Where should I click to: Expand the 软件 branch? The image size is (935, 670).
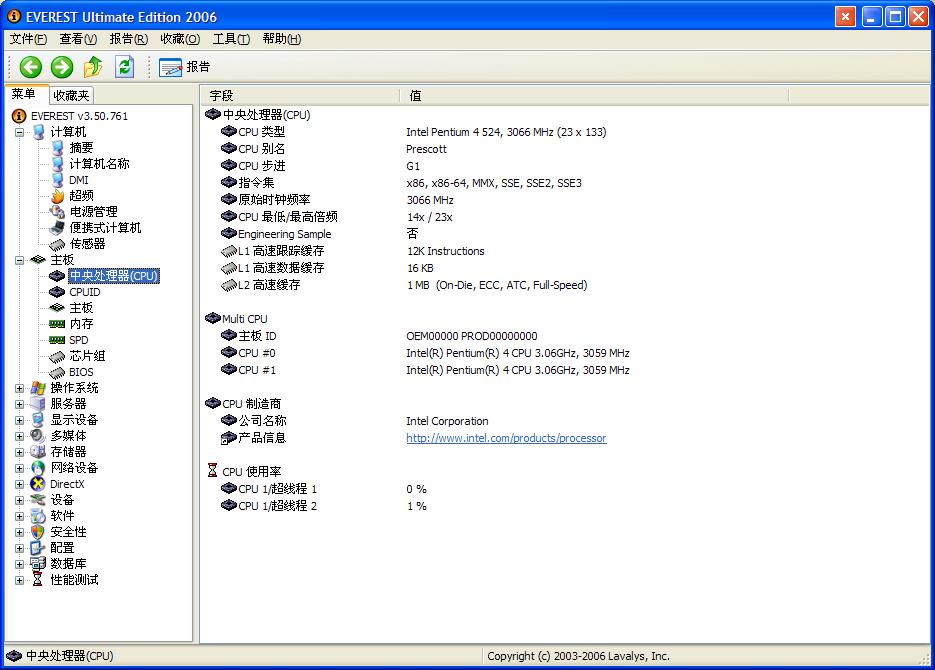(x=20, y=516)
